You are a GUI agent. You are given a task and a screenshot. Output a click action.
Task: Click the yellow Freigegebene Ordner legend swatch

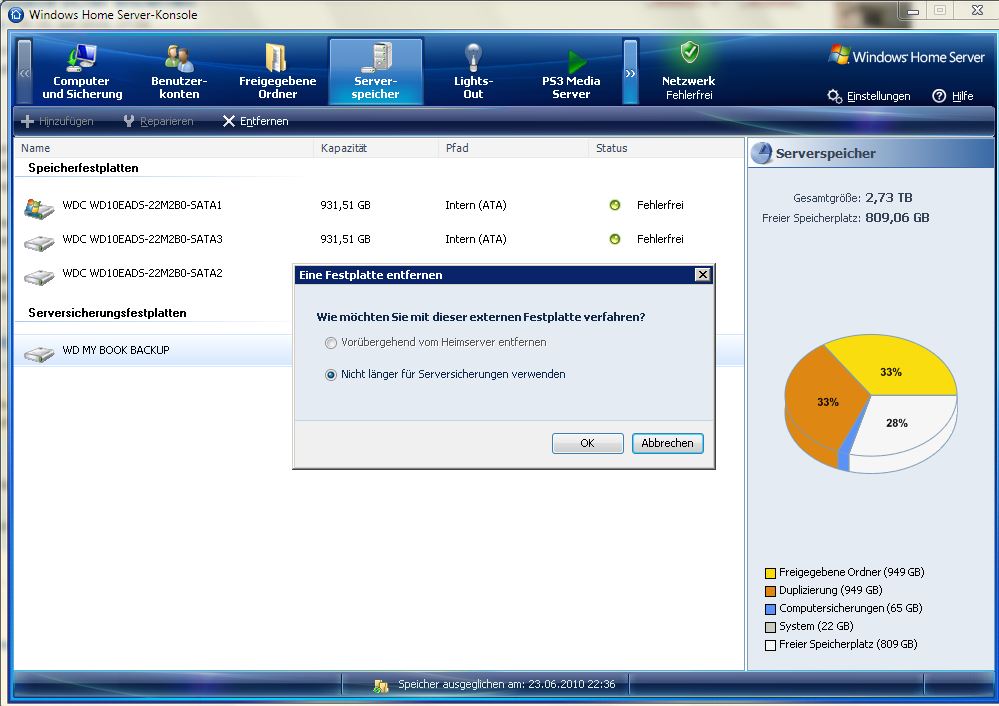coord(770,573)
